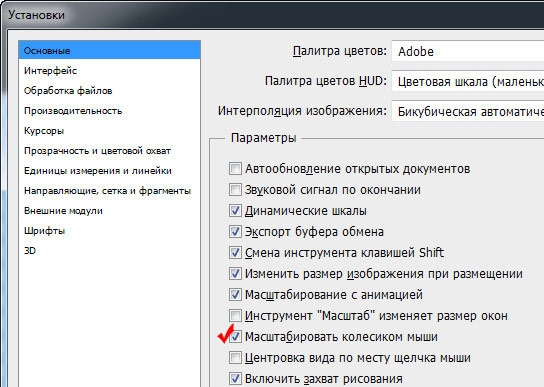Open Единицы измерения и линейки
Image resolution: width=544 pixels, height=387 pixels.
pyautogui.click(x=97, y=171)
